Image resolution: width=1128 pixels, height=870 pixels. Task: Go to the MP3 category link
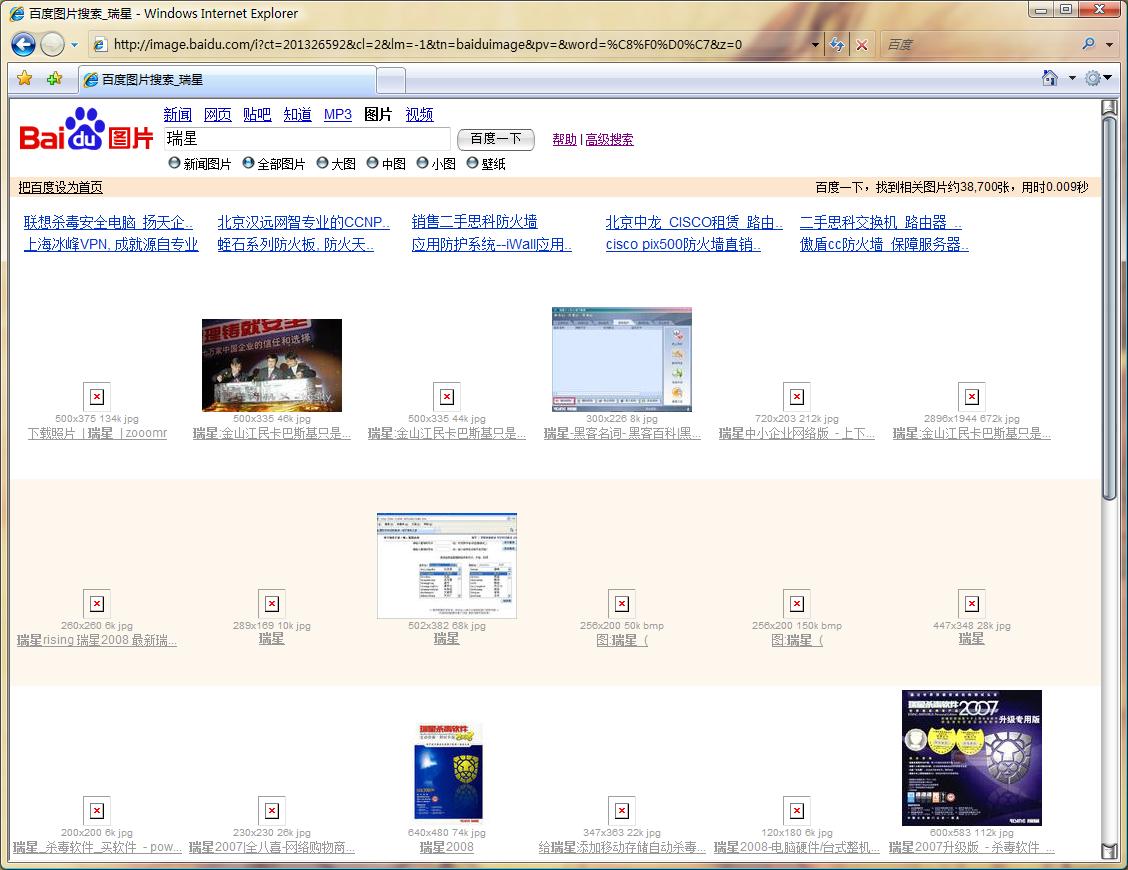point(338,114)
